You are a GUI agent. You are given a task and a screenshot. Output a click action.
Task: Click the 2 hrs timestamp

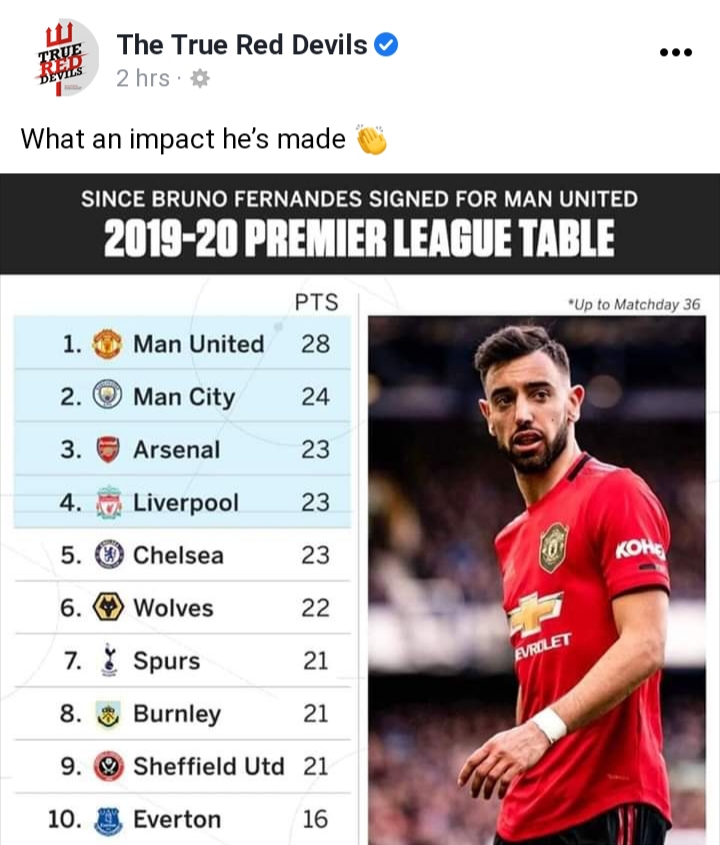(x=143, y=79)
